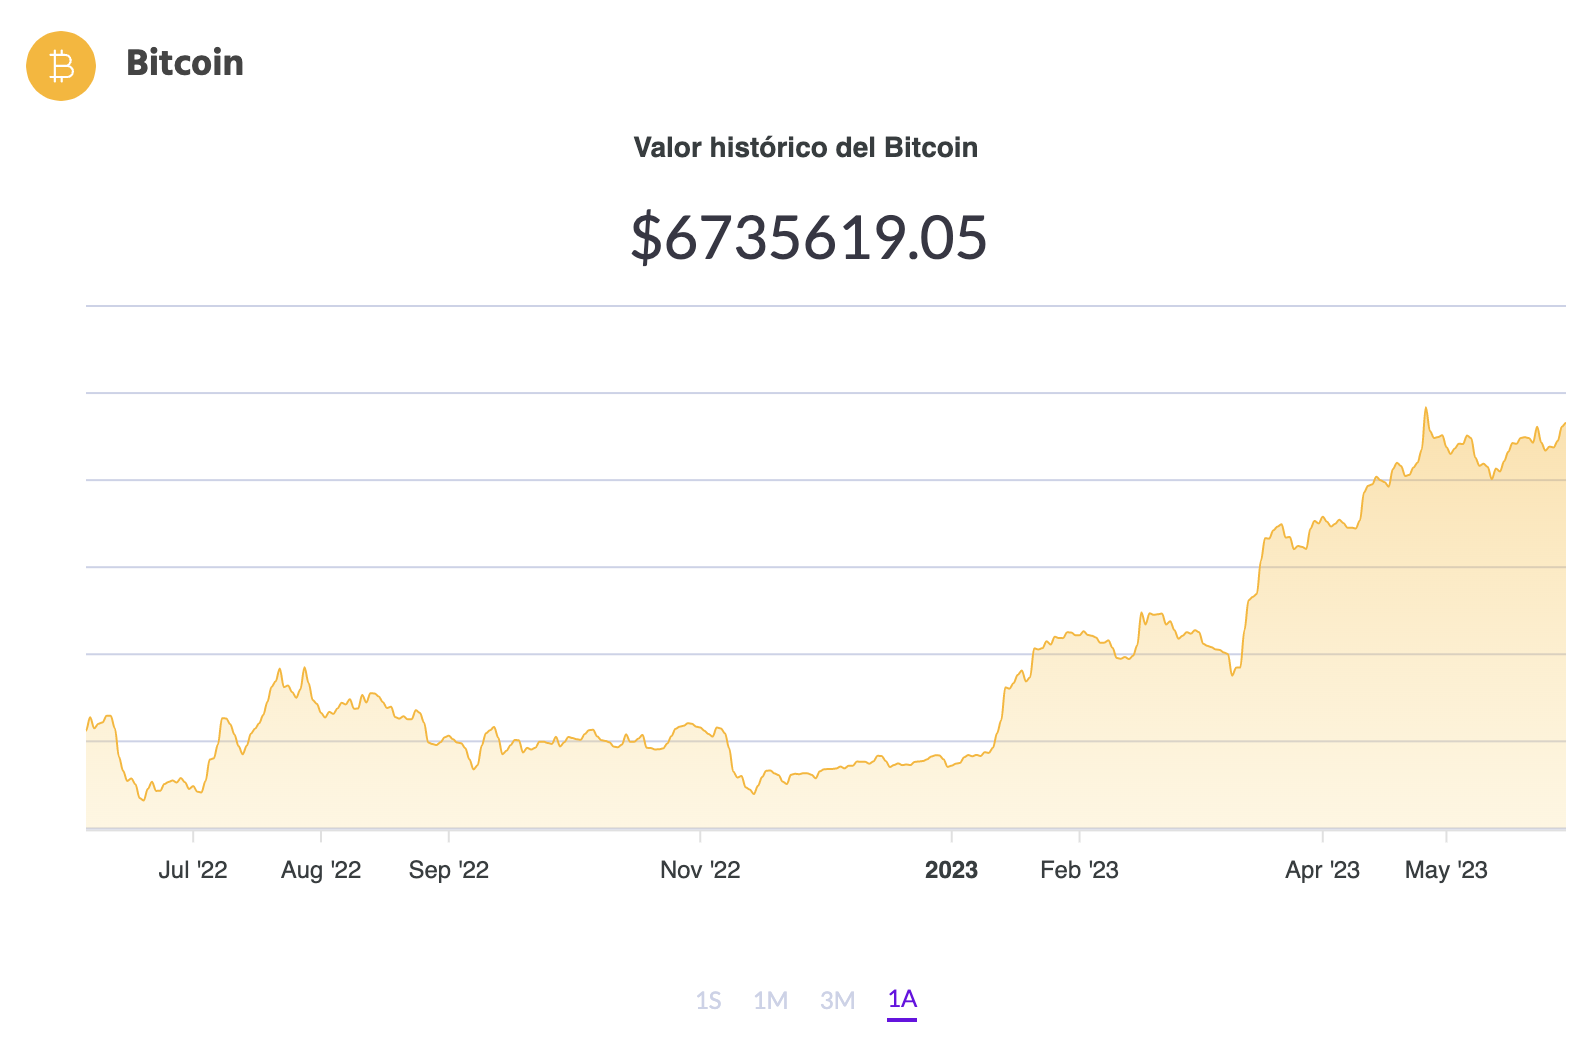Click the Bitcoin currency logo icon
The width and height of the screenshot is (1590, 1056).
(59, 65)
